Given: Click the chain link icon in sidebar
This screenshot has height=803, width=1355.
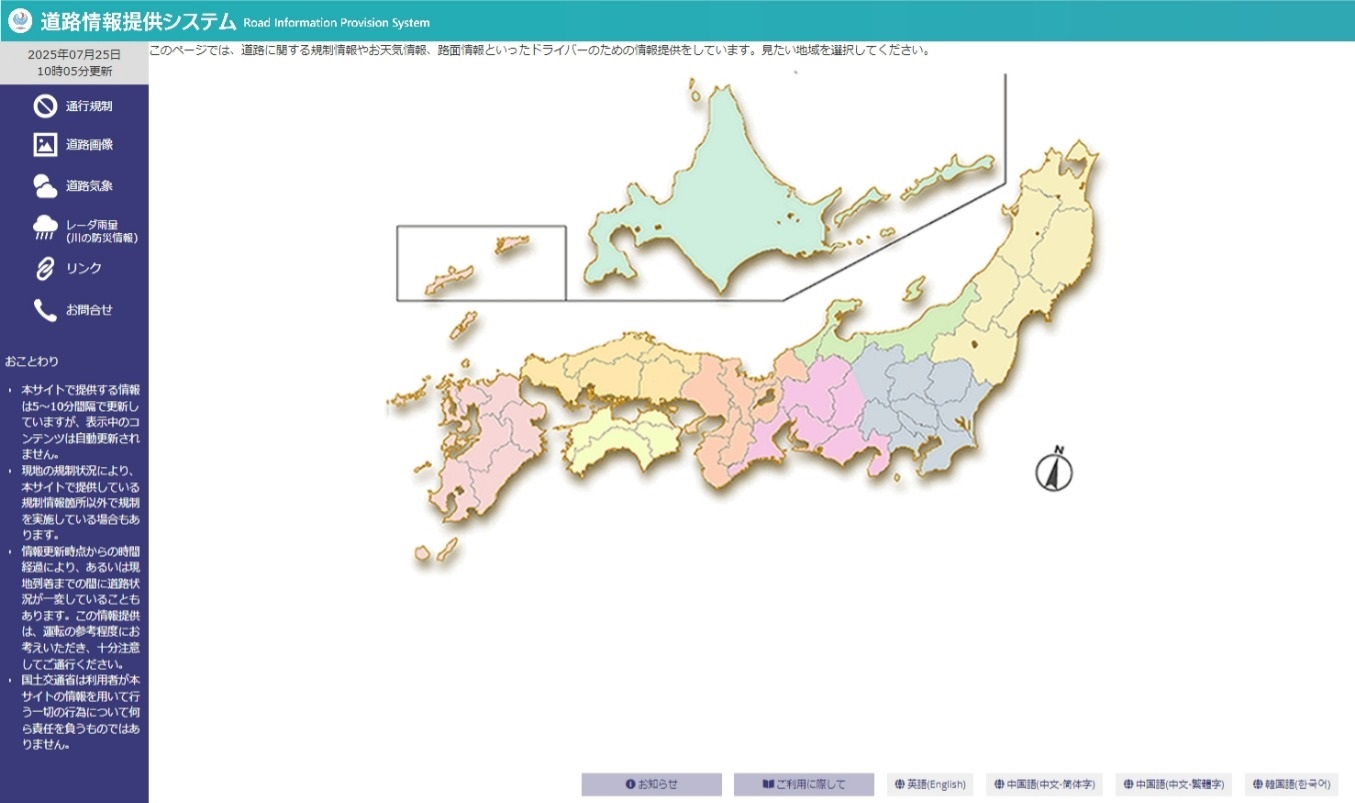Looking at the screenshot, I should click(x=45, y=268).
